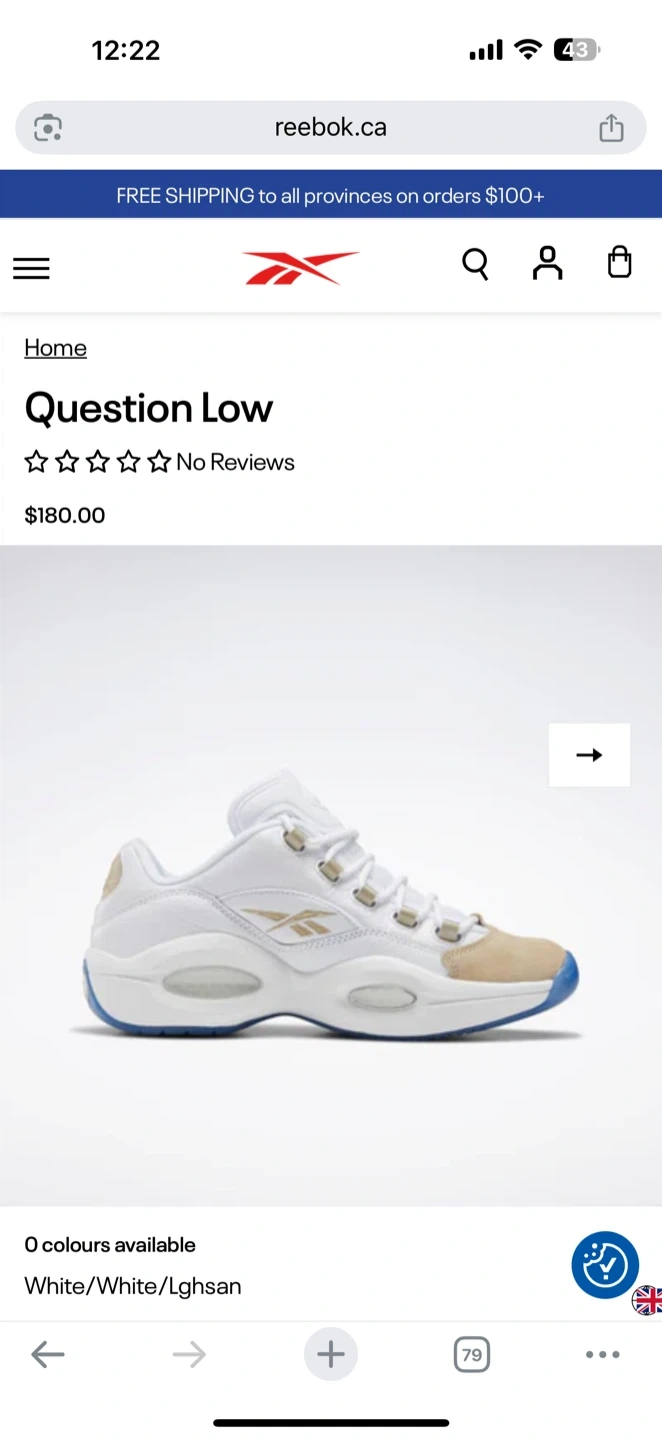662x1440 pixels.
Task: Open the blue accessibility widget button
Action: pos(605,1266)
